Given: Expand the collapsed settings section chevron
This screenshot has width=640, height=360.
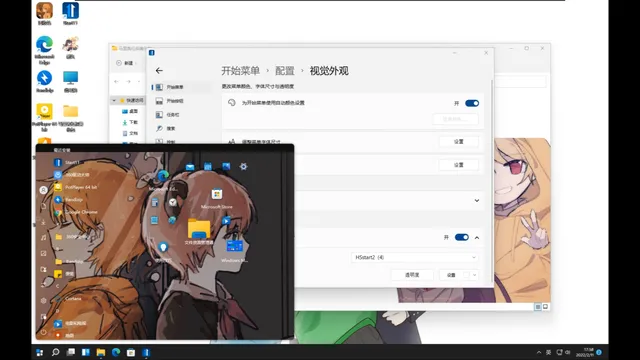Looking at the screenshot, I should tap(477, 200).
